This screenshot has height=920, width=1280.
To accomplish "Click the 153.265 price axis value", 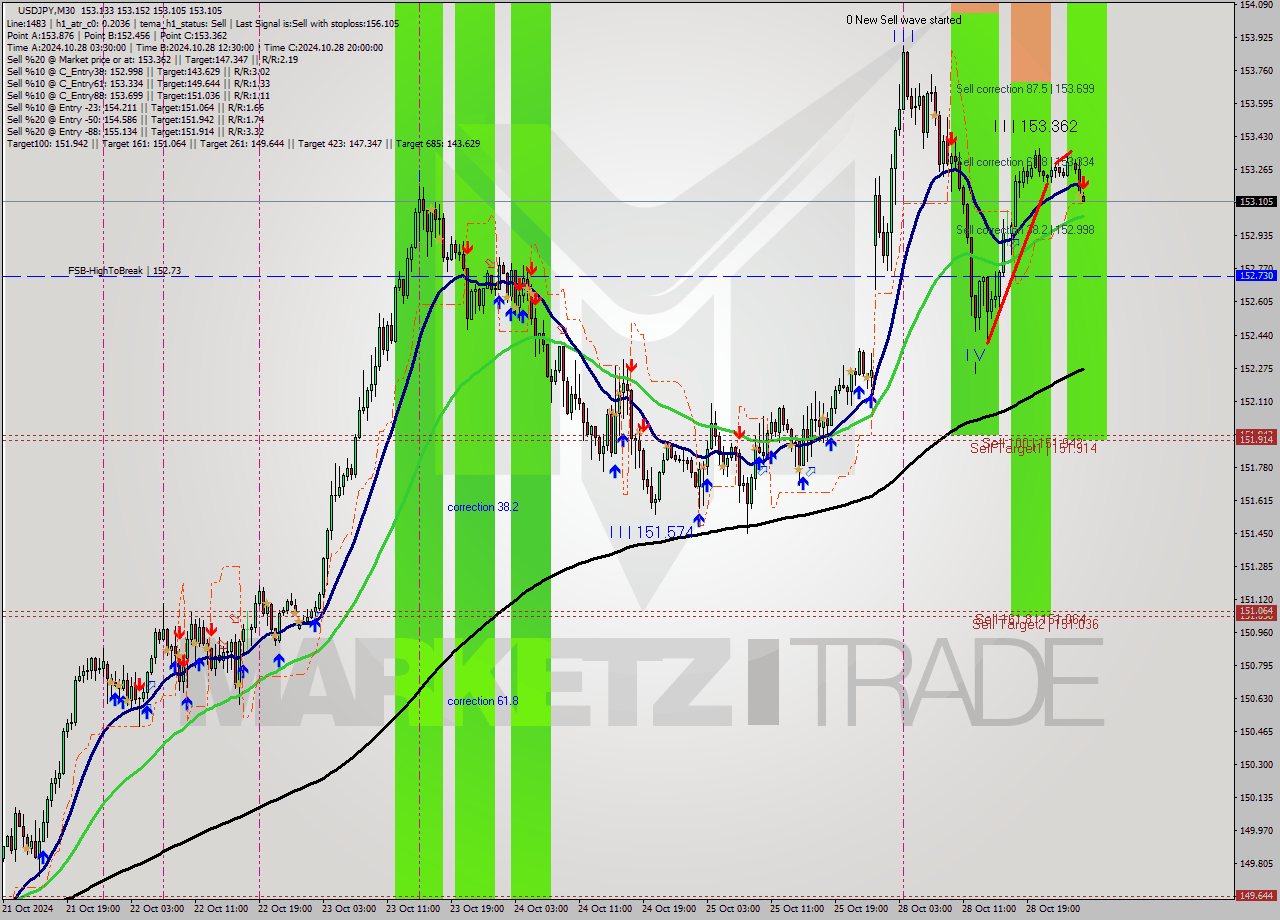I will (x=1256, y=170).
